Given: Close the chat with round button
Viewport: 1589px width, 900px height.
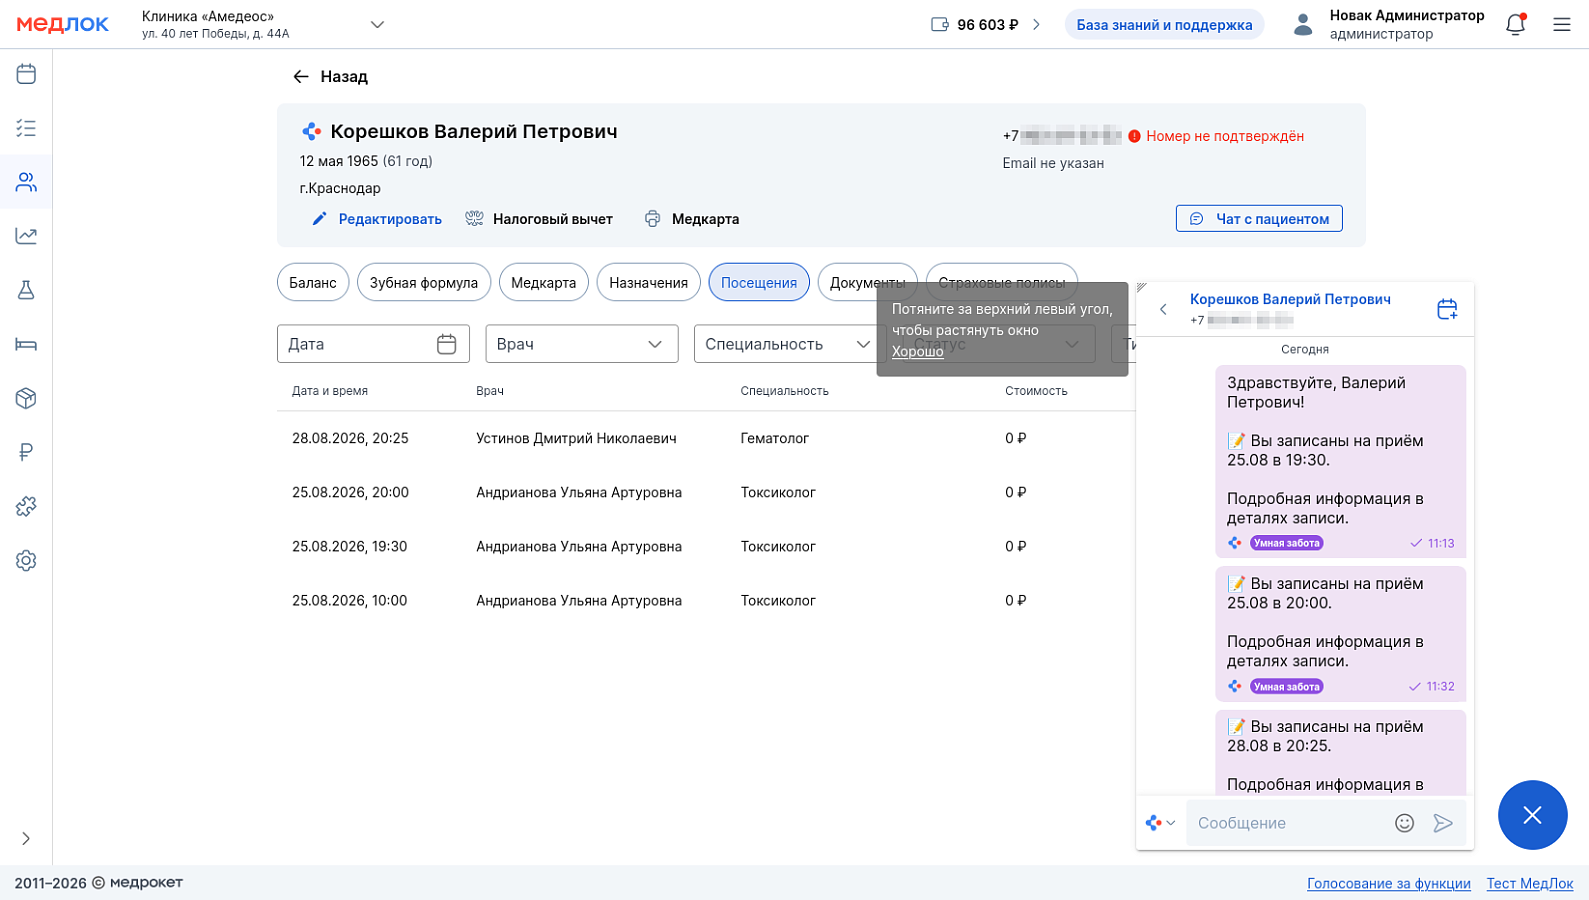Looking at the screenshot, I should point(1532,815).
